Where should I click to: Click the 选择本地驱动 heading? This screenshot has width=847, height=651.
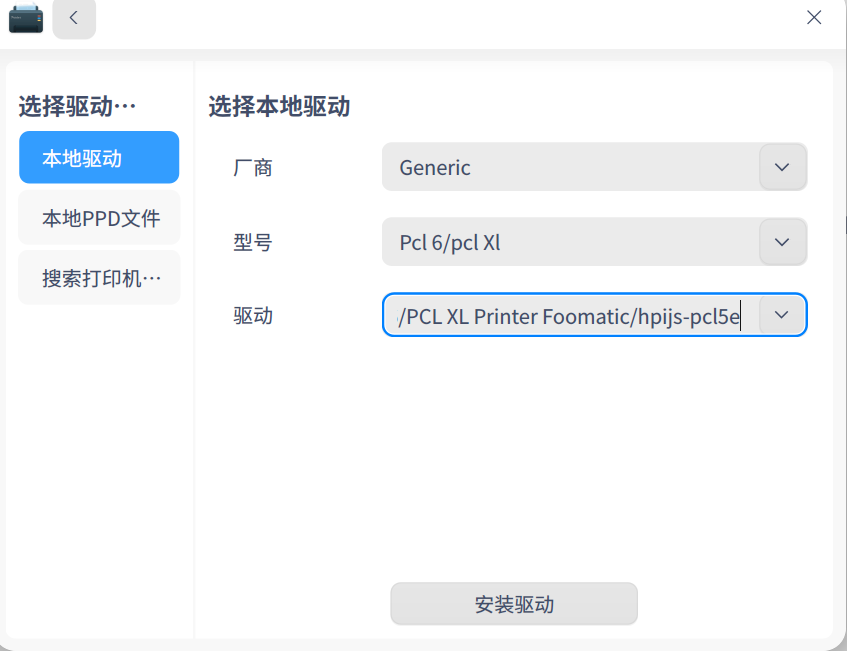tap(279, 106)
